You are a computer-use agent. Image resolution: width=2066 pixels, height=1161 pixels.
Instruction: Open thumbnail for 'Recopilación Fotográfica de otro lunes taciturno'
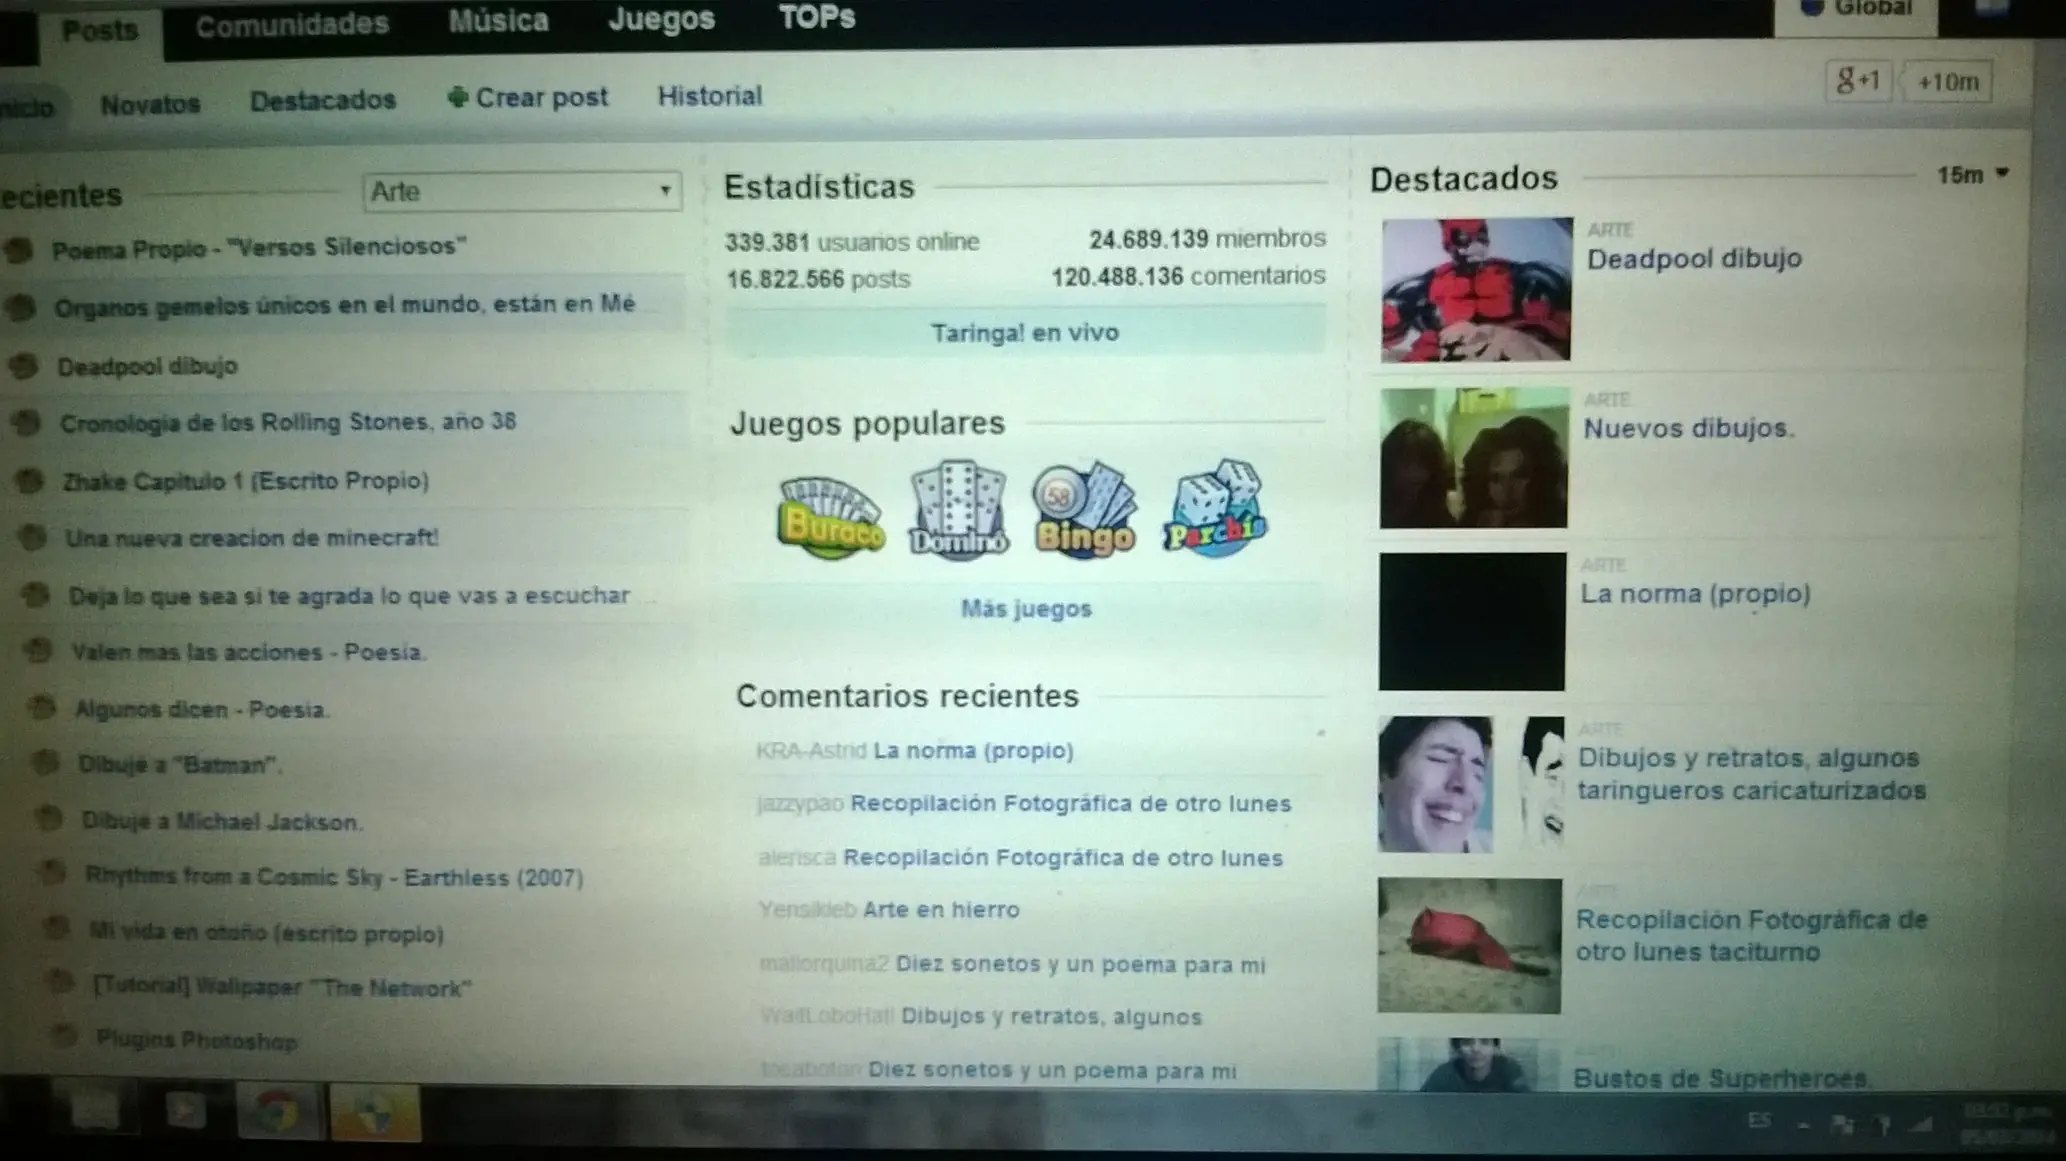pos(1469,946)
